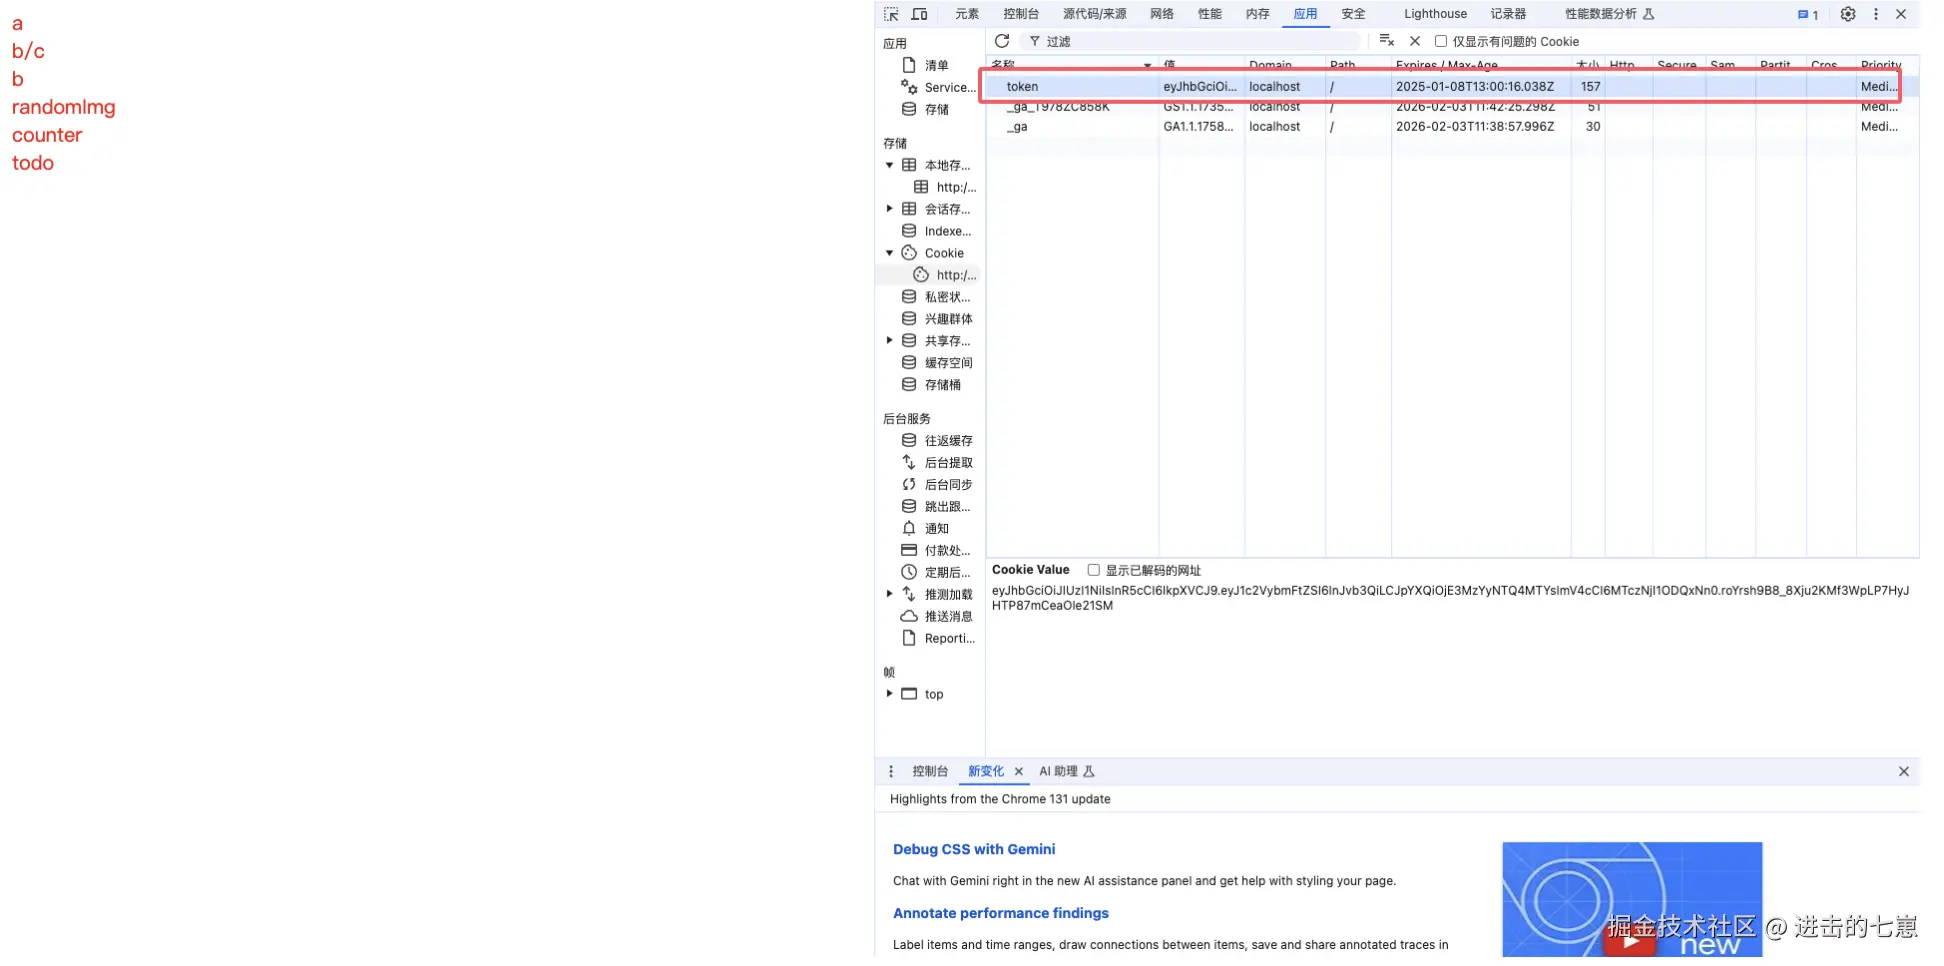1944x966 pixels.
Task: Open the Lighthouse panel
Action: (1434, 14)
